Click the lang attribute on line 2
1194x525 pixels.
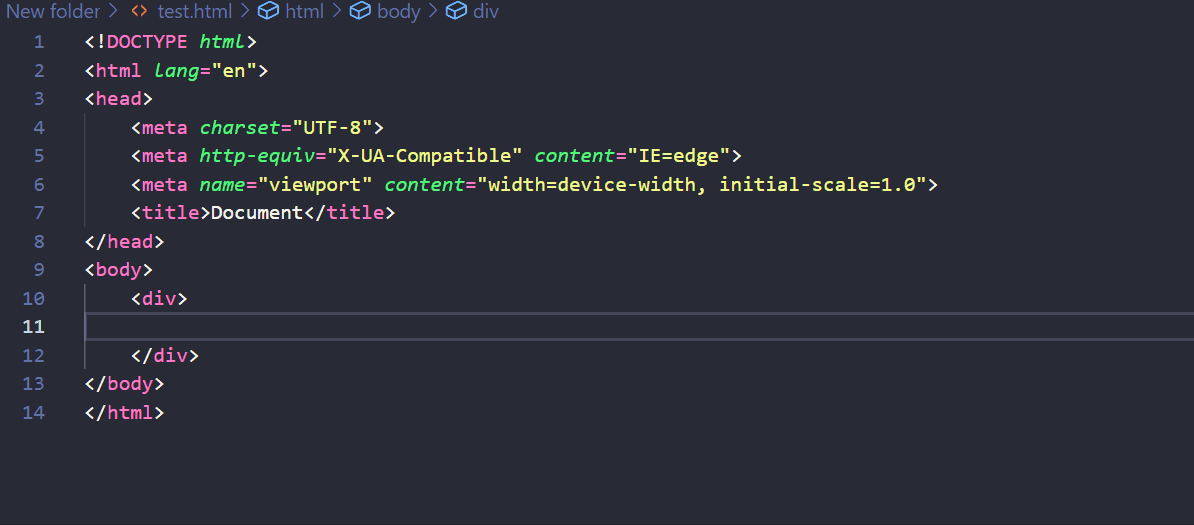point(177,71)
